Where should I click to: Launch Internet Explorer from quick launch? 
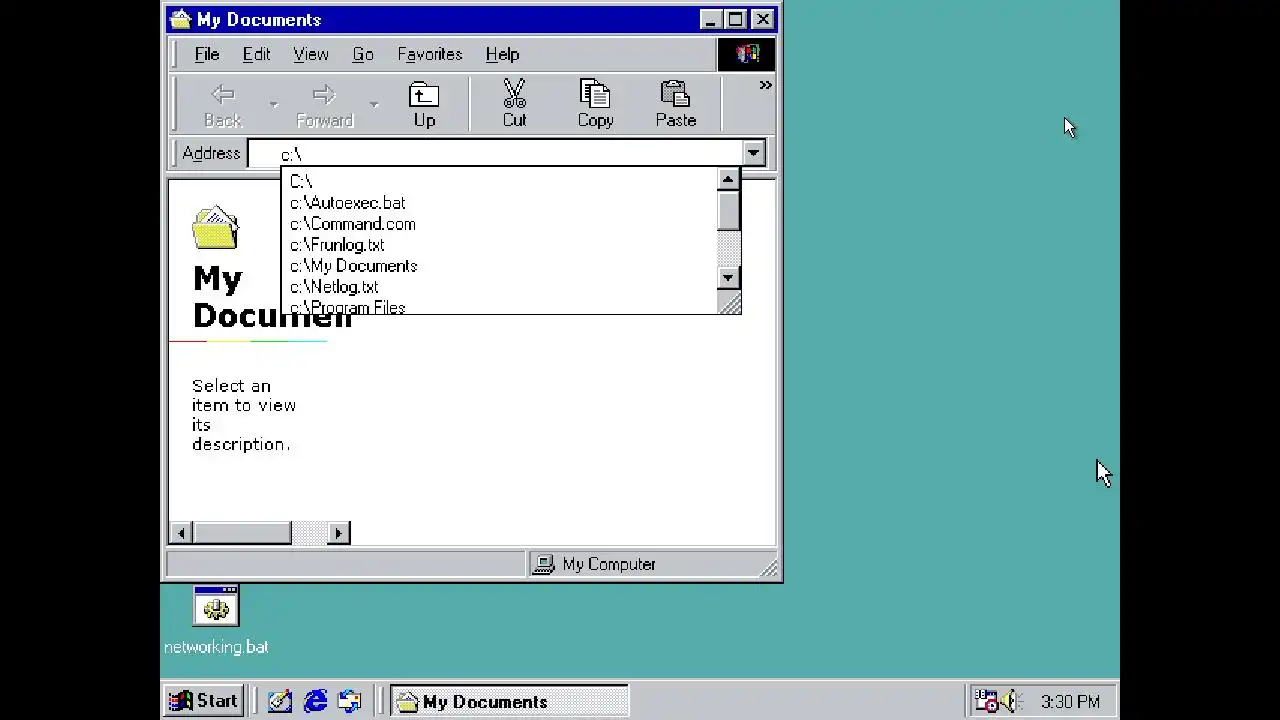[x=315, y=701]
